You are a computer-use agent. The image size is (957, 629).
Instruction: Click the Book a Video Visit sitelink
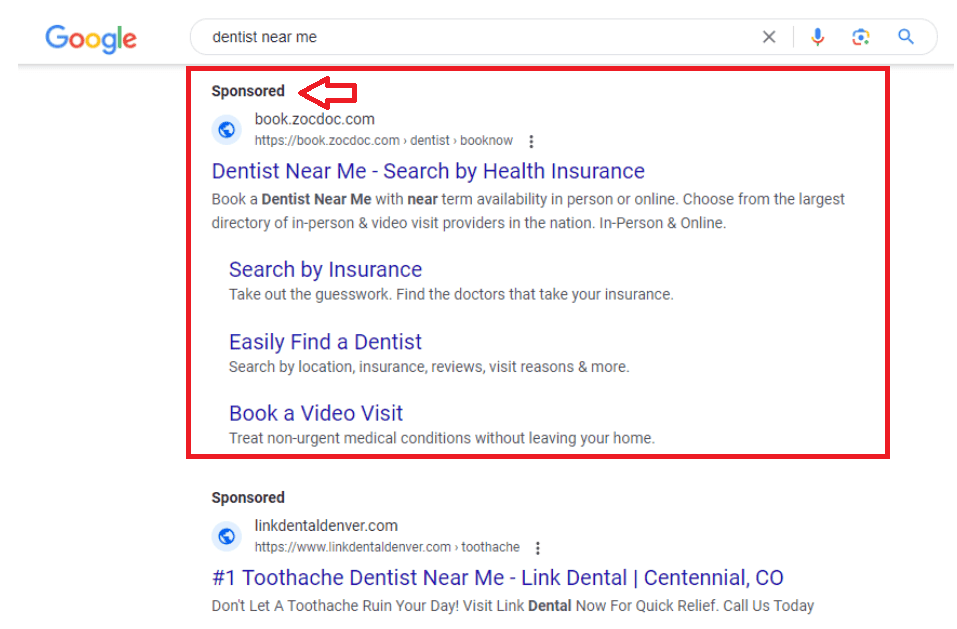coord(316,413)
